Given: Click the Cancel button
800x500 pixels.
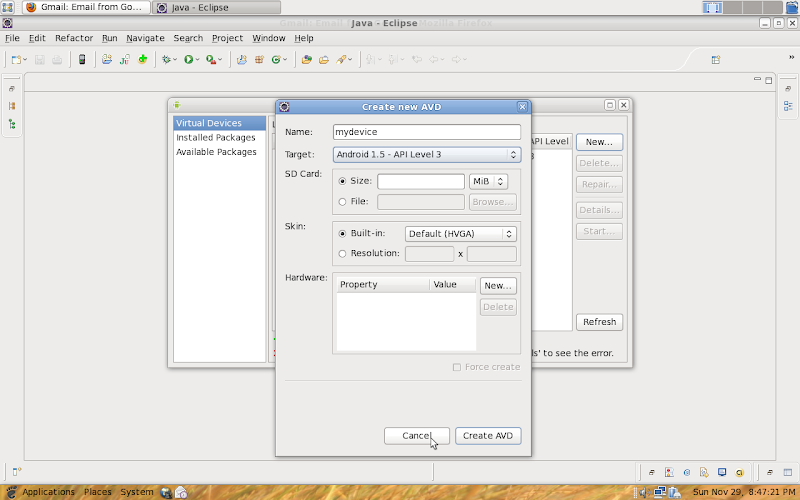Looking at the screenshot, I should pos(417,436).
